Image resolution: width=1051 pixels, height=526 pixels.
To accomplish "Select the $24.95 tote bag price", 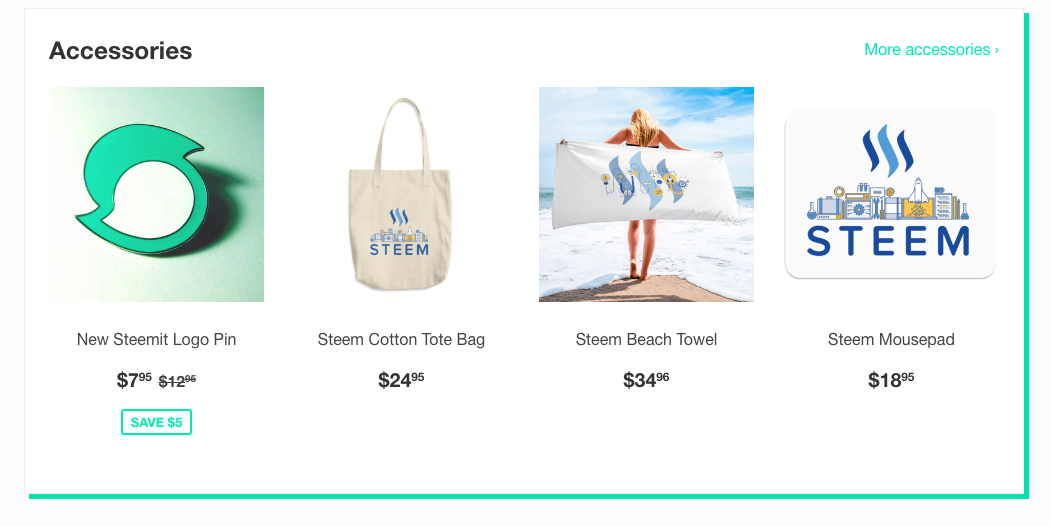I will (x=401, y=380).
